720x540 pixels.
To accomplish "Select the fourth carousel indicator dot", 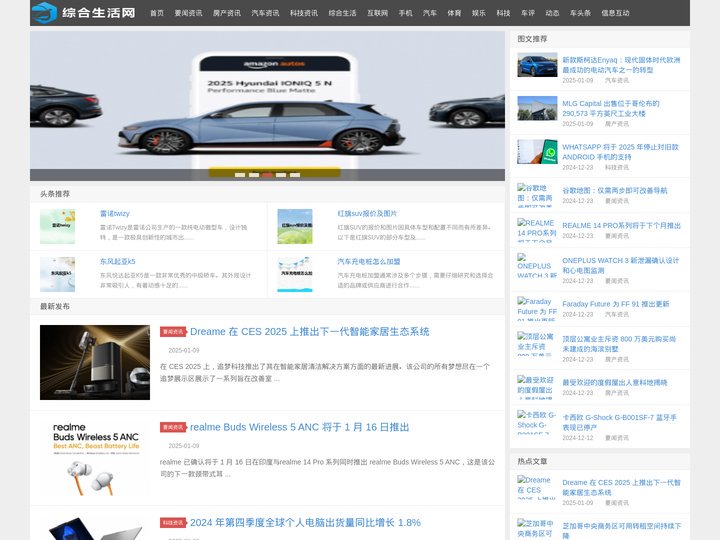I will (x=281, y=175).
